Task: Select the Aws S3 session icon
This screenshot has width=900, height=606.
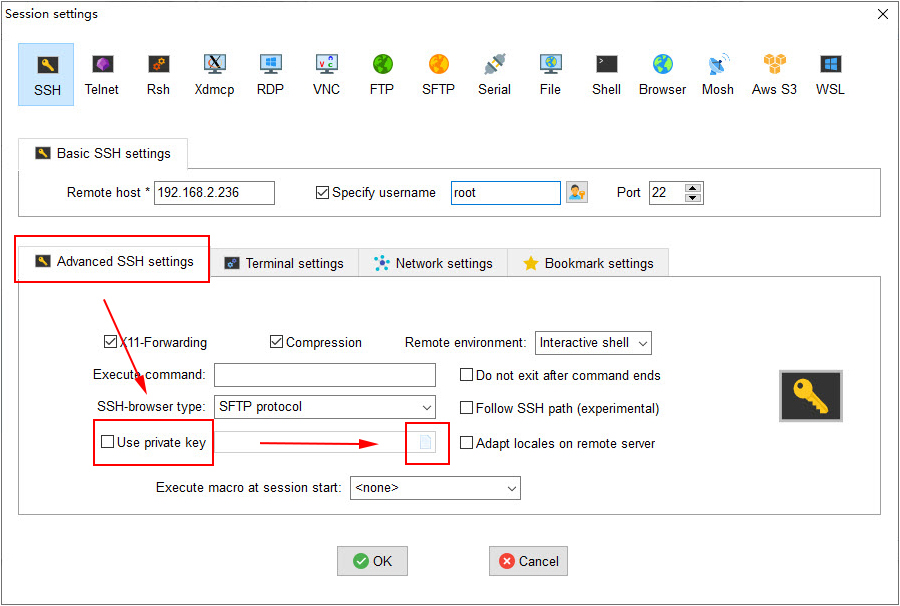Action: point(774,74)
